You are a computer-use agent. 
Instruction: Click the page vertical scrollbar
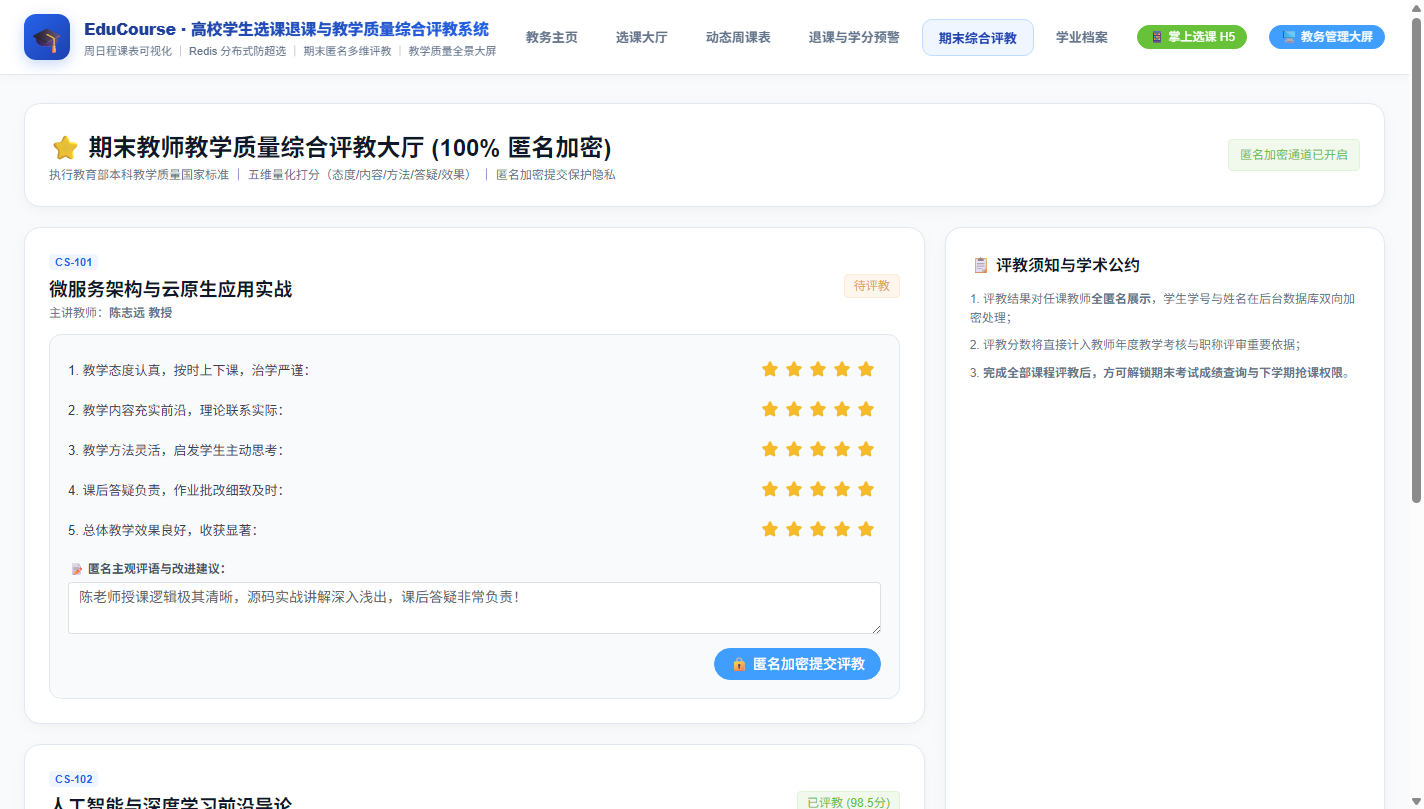tap(1416, 260)
